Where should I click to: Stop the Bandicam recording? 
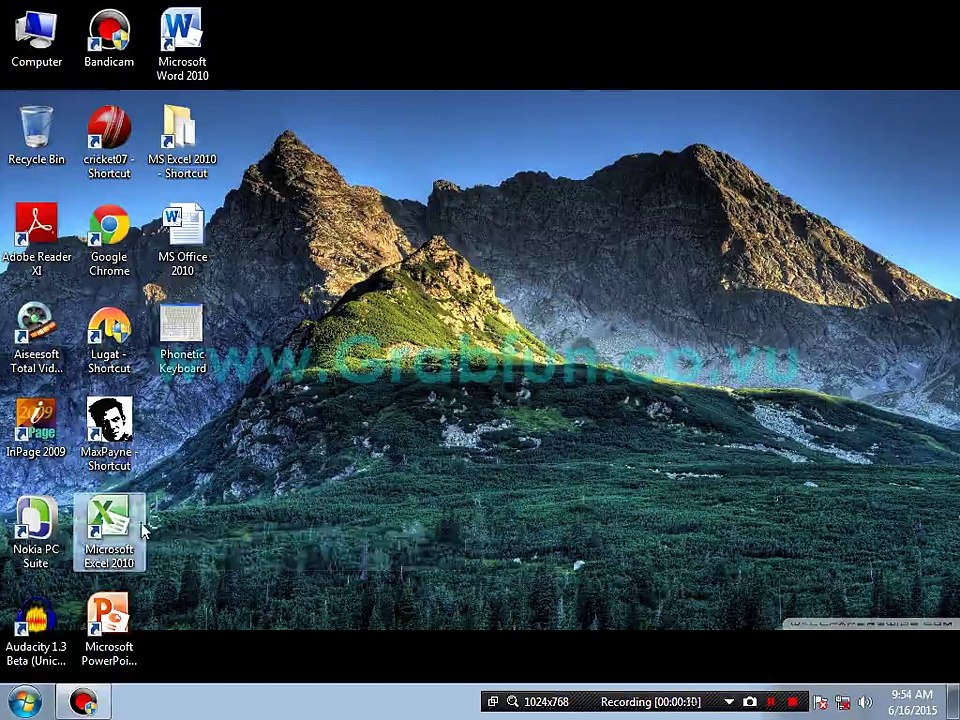click(793, 702)
